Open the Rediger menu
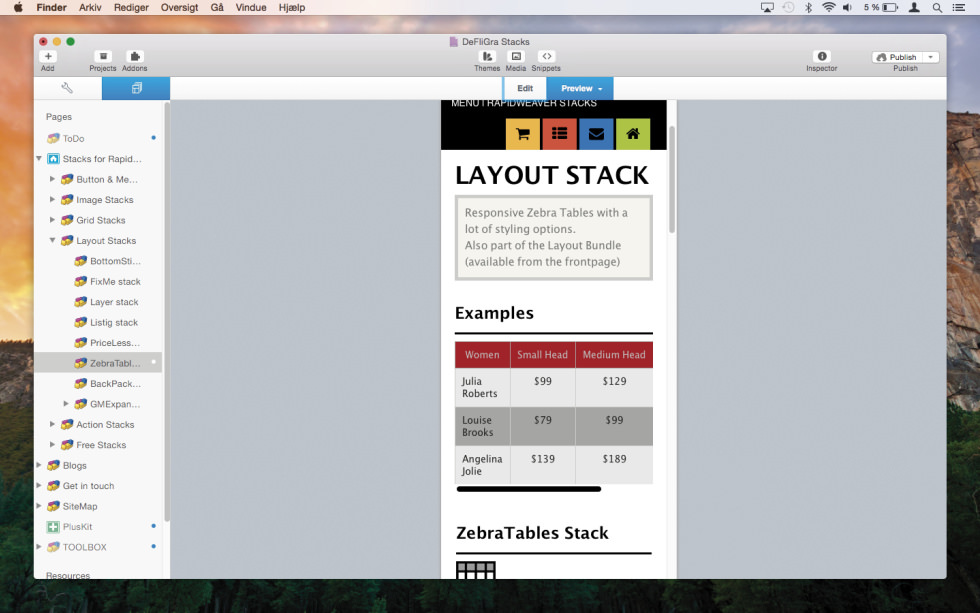980x613 pixels. tap(131, 7)
